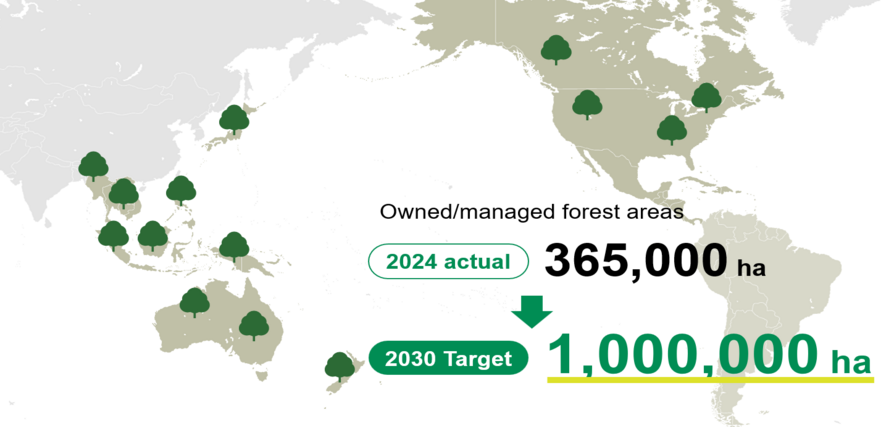Image resolution: width=894 pixels, height=427 pixels.
Task: Click the westernmost tree icon over Myanmar
Action: tap(93, 166)
